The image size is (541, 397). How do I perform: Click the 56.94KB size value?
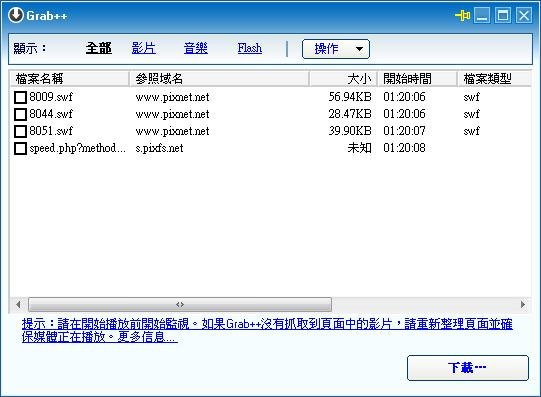click(350, 97)
